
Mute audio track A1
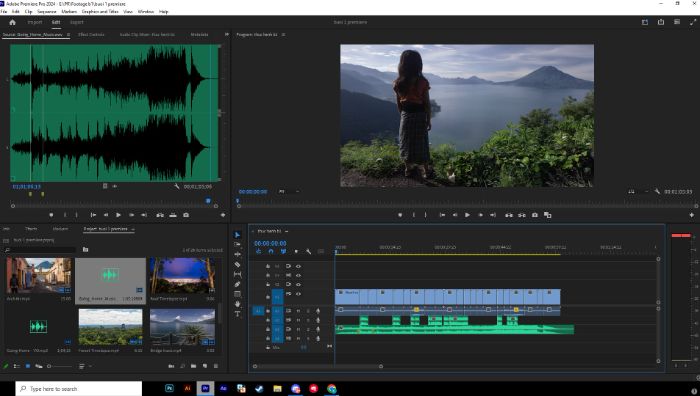coord(298,311)
